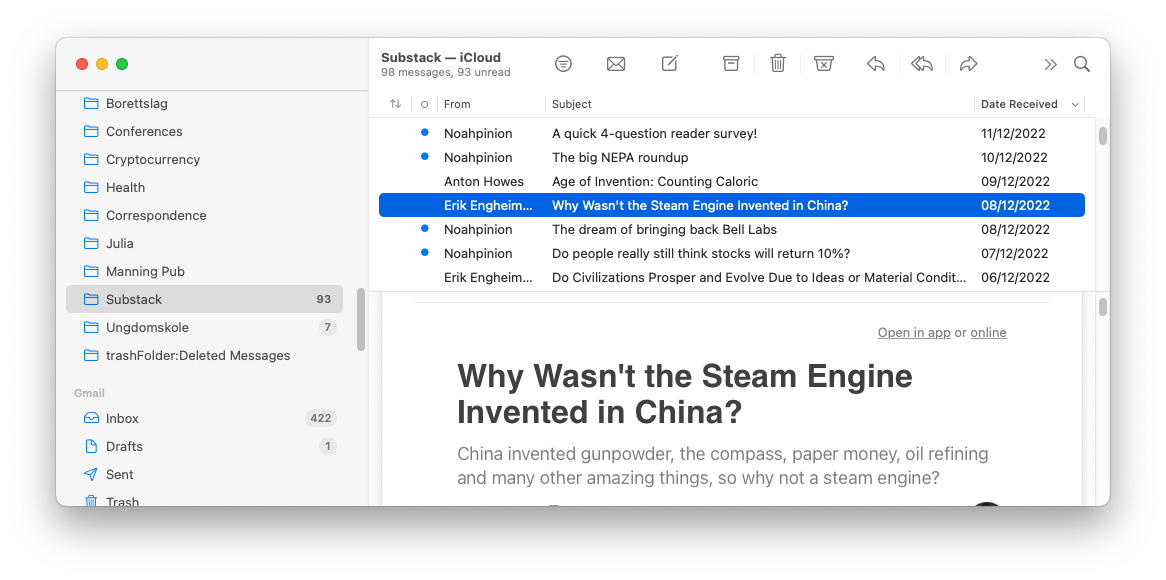Move selected message to Junk

tap(823, 64)
